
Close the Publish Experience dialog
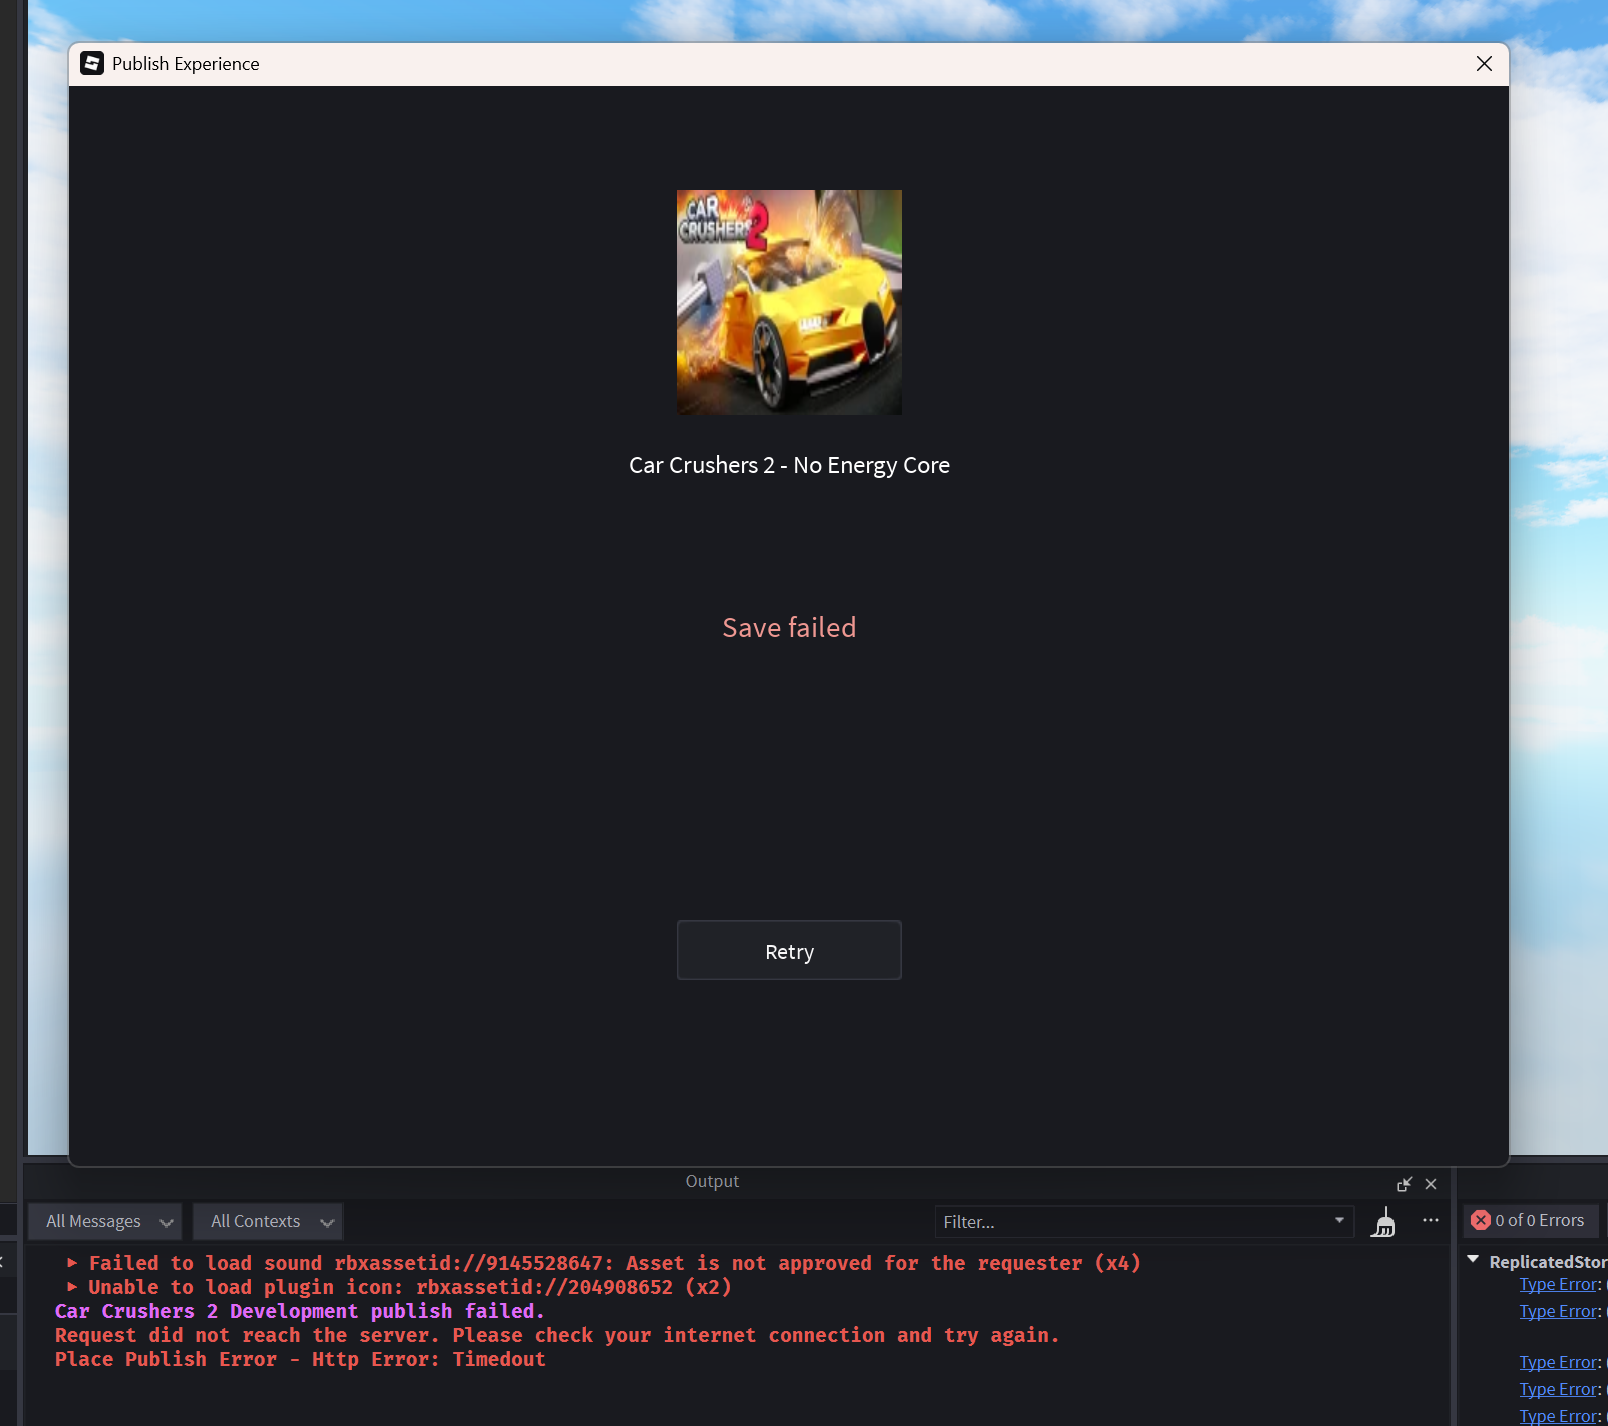click(1484, 64)
